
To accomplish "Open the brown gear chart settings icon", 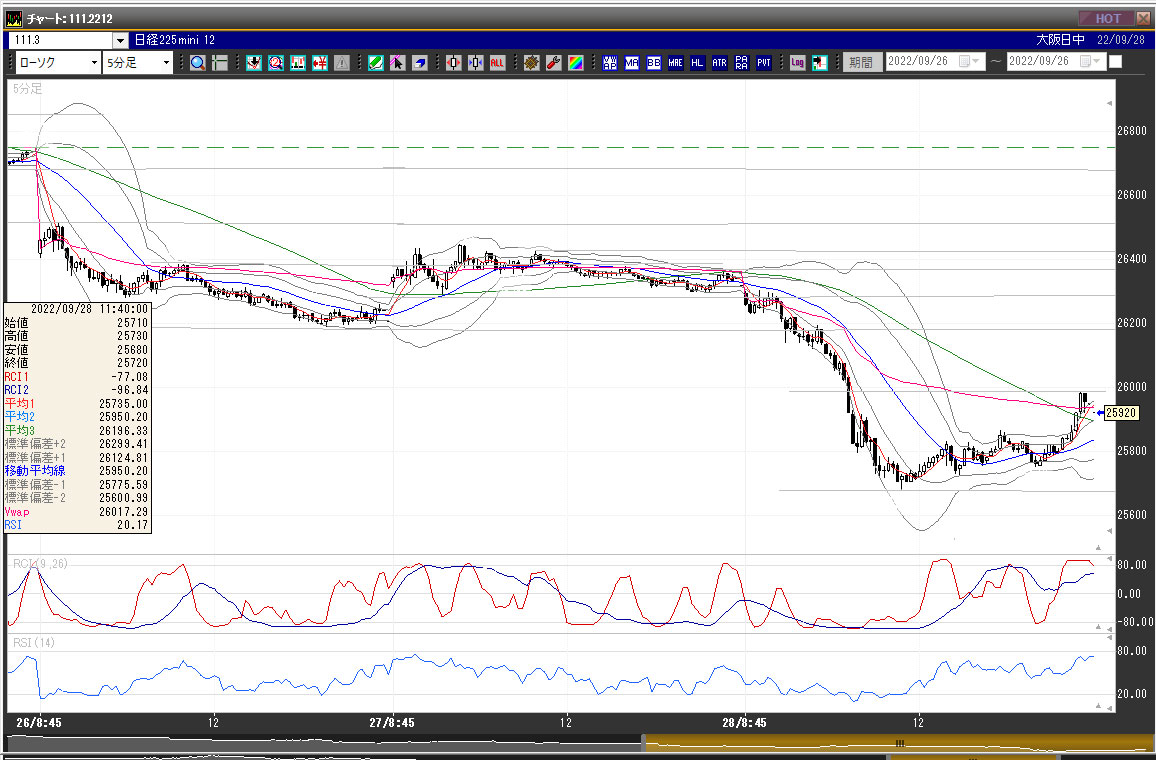I will coord(532,63).
